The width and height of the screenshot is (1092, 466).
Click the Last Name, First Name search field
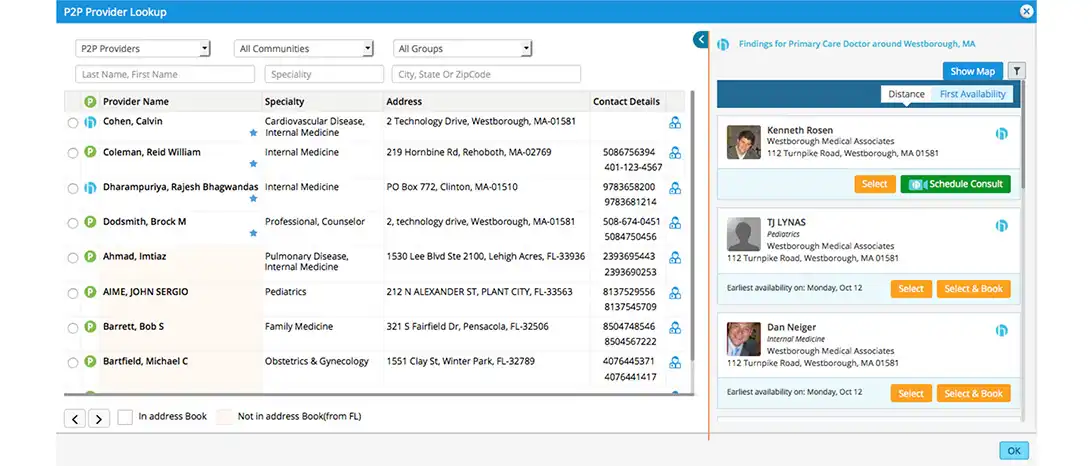[x=165, y=74]
